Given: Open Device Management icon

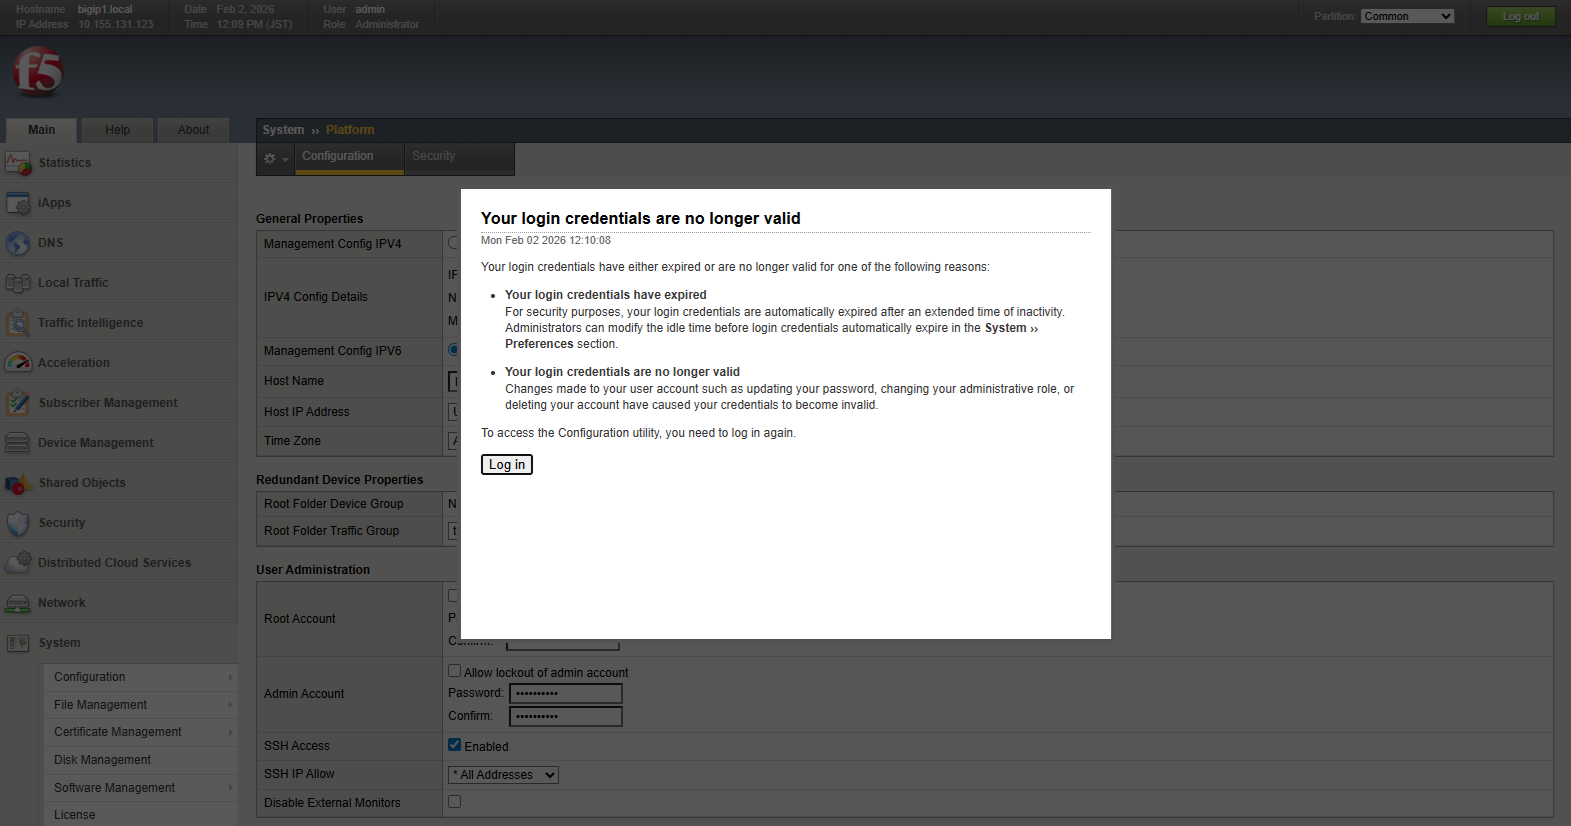Looking at the screenshot, I should coord(18,443).
